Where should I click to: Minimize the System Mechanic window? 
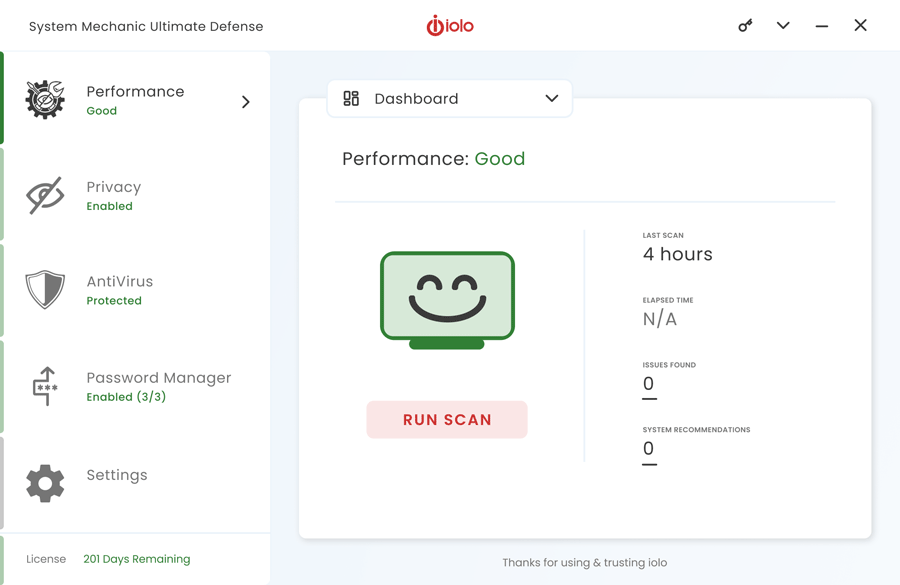[821, 26]
